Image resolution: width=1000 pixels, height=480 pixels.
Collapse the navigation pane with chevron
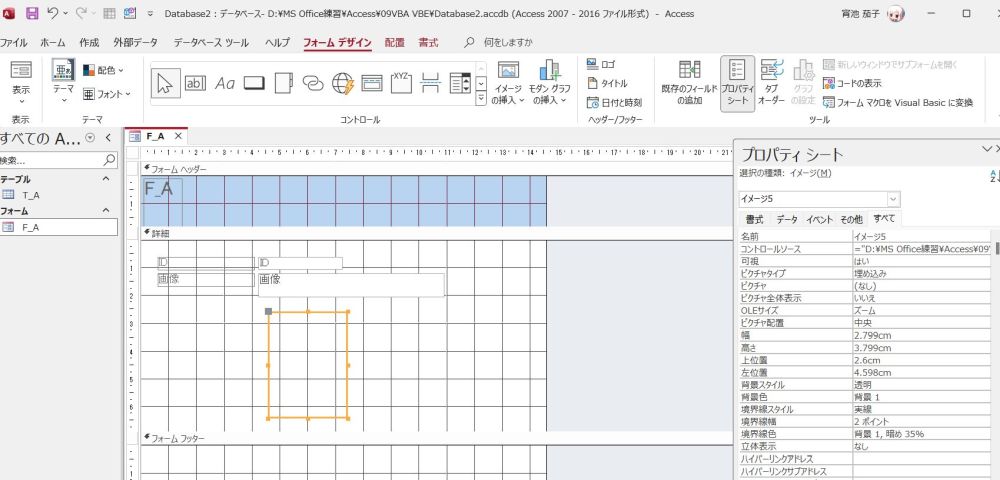coord(108,138)
